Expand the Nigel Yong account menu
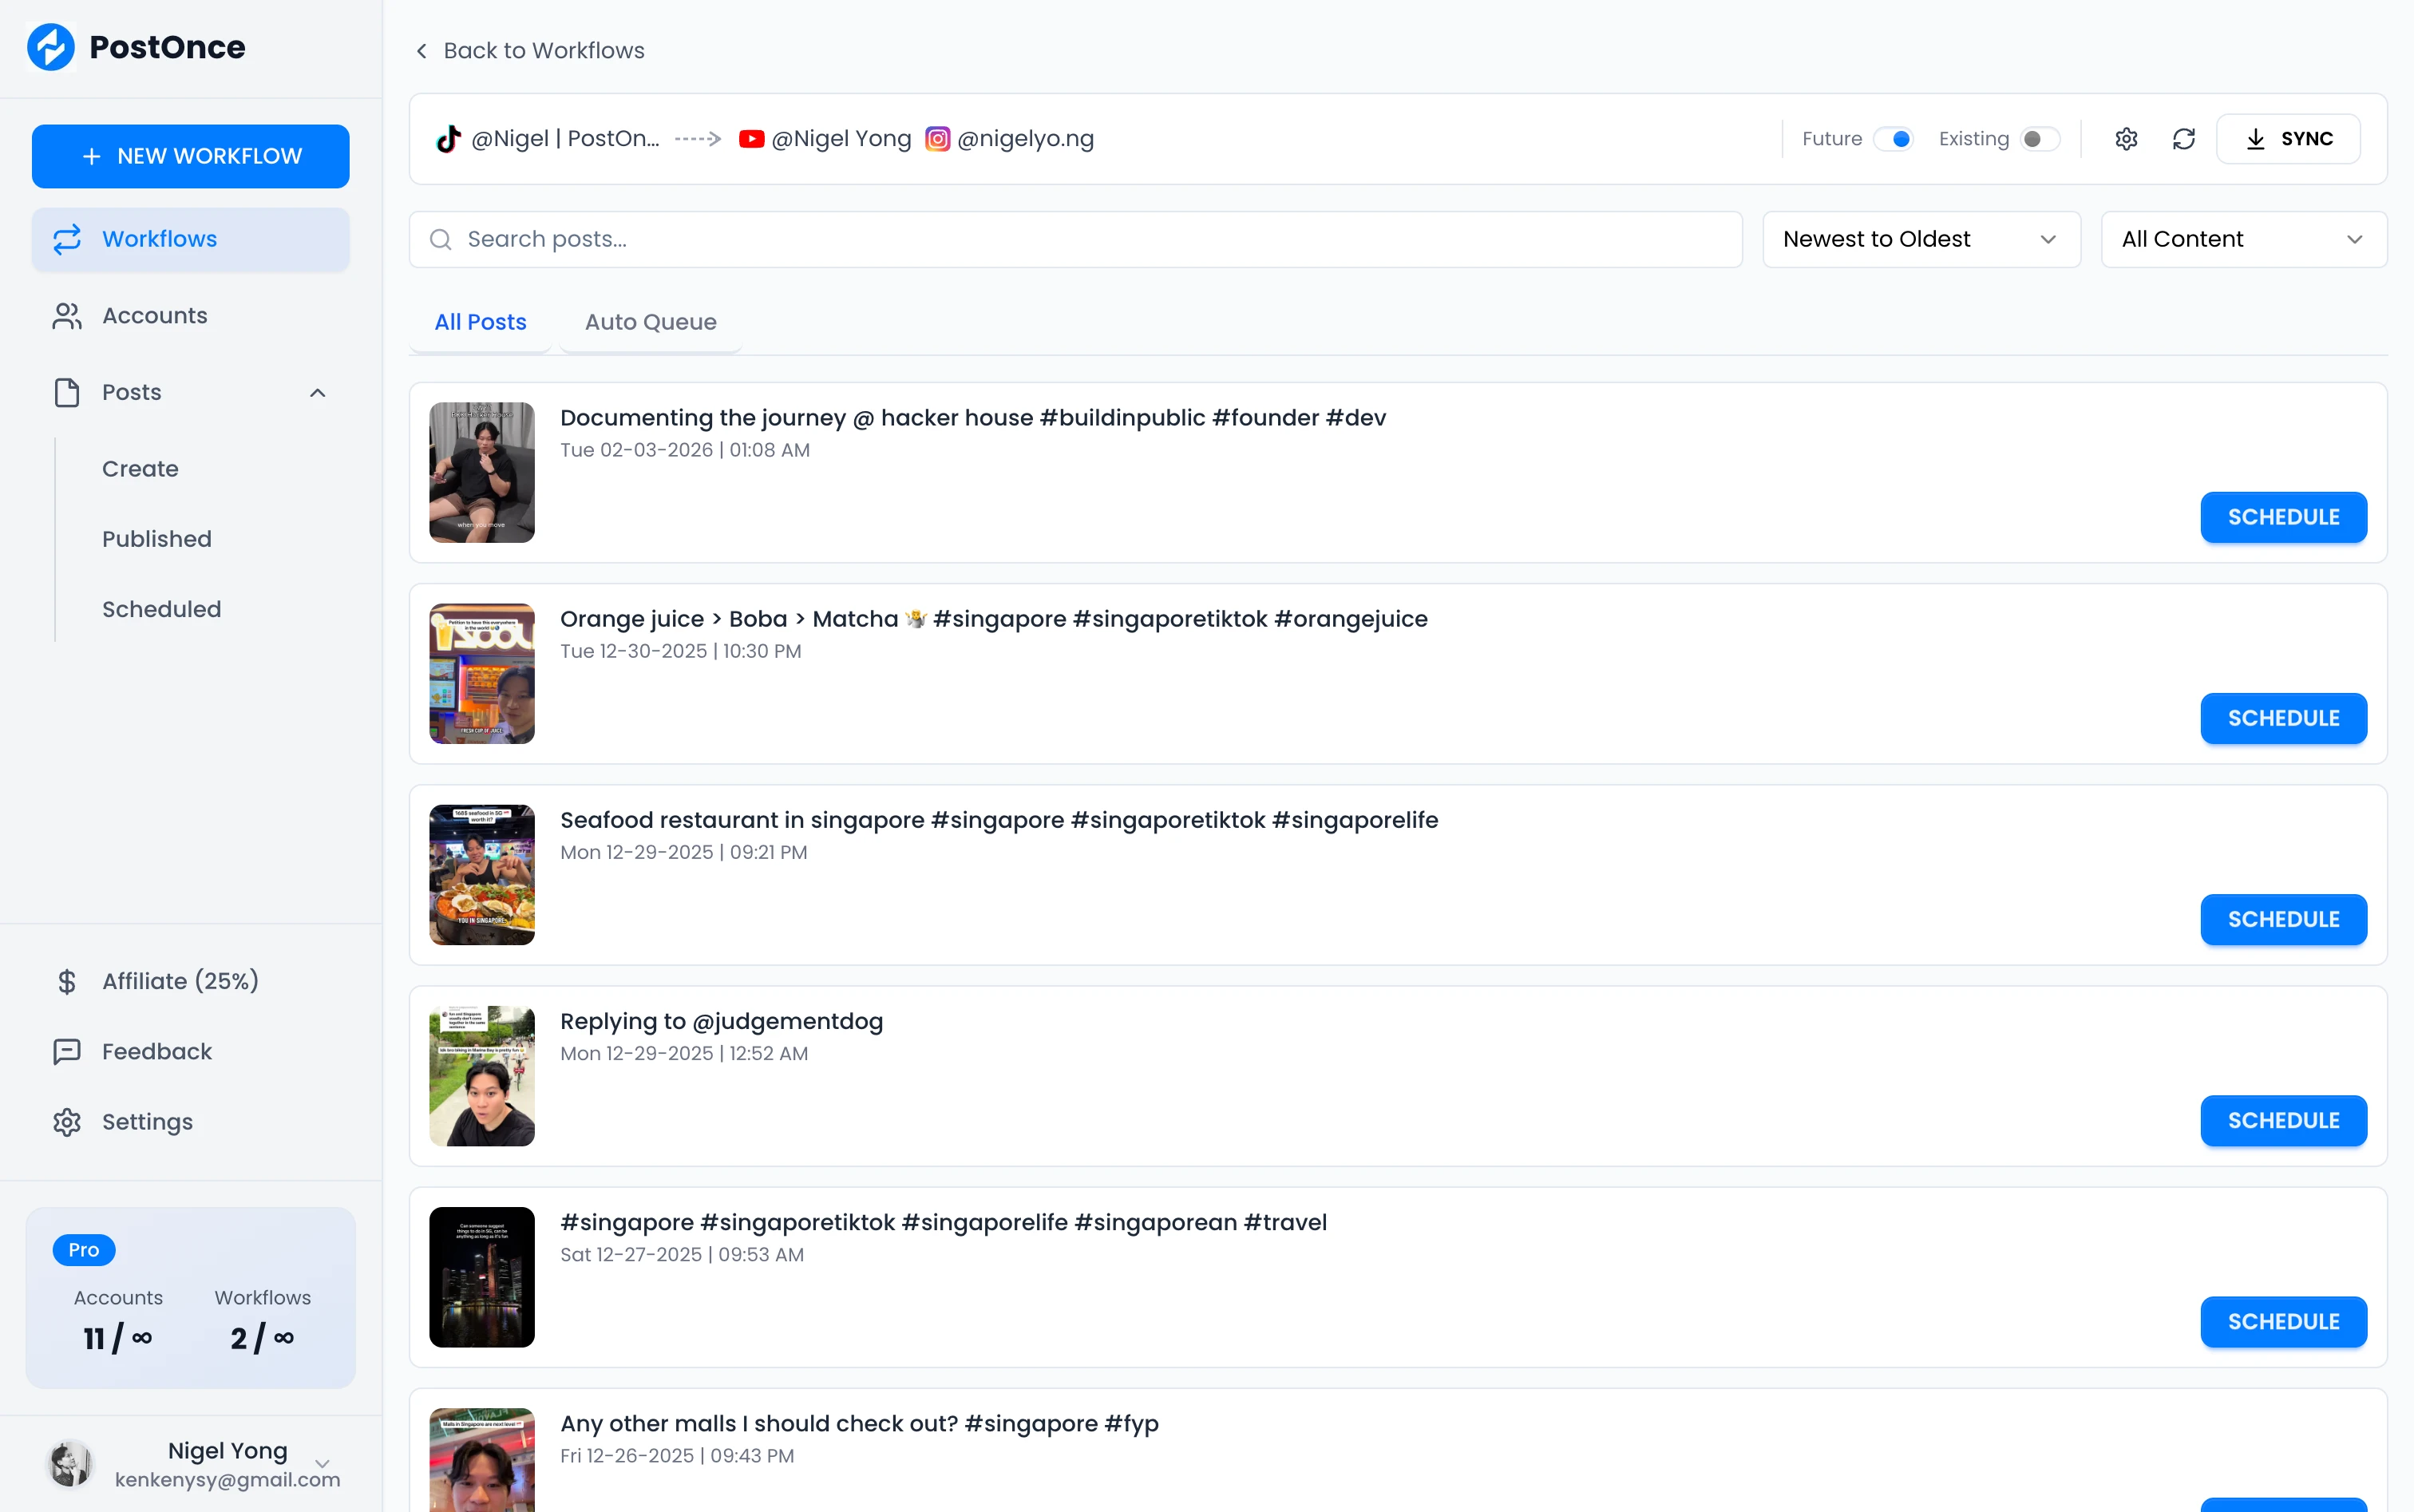2414x1512 pixels. tap(322, 1464)
